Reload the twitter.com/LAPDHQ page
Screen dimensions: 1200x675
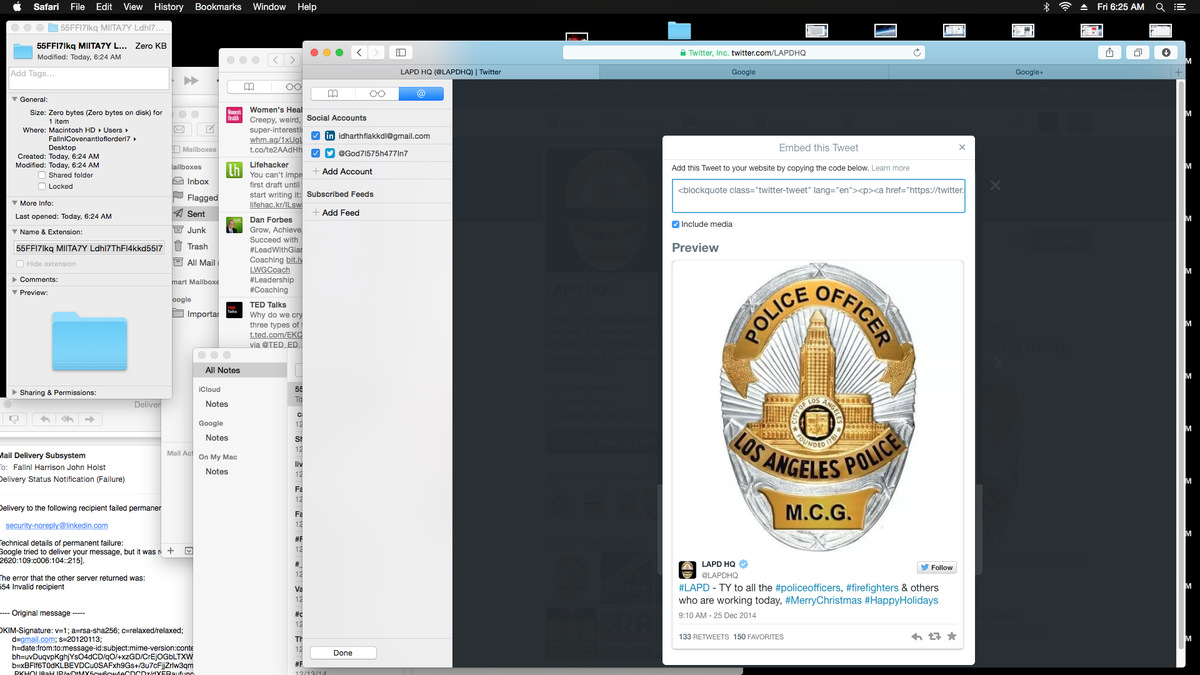click(917, 52)
